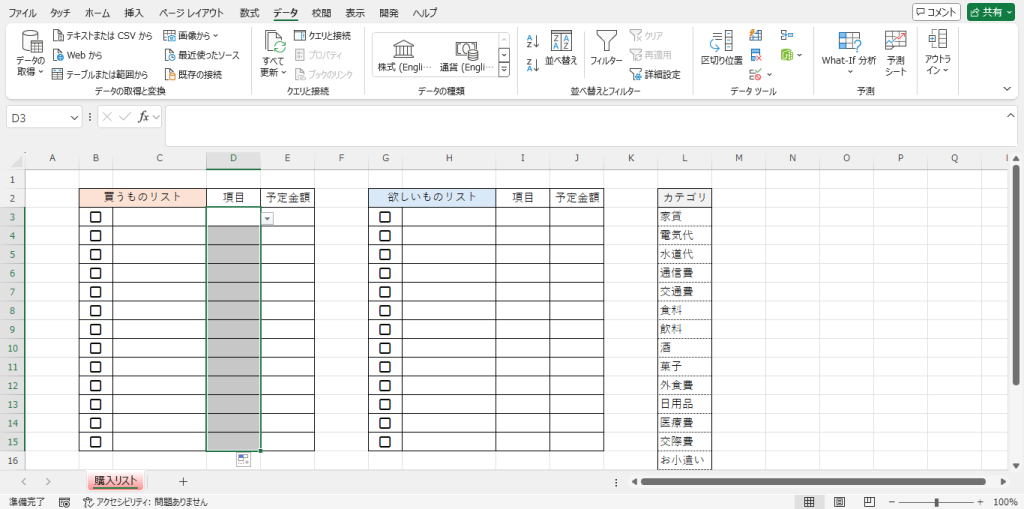The image size is (1024, 509).
Task: Open 区切り位置 (Text to Columns) tool
Action: (721, 42)
